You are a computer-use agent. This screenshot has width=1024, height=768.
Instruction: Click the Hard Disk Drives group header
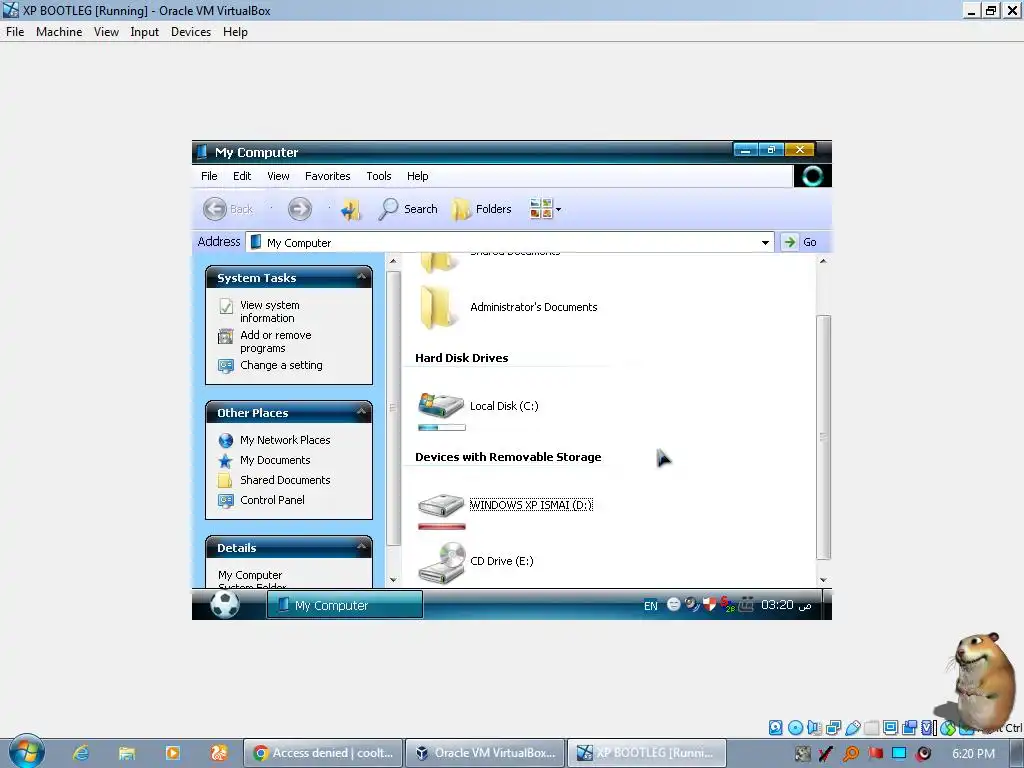461,358
